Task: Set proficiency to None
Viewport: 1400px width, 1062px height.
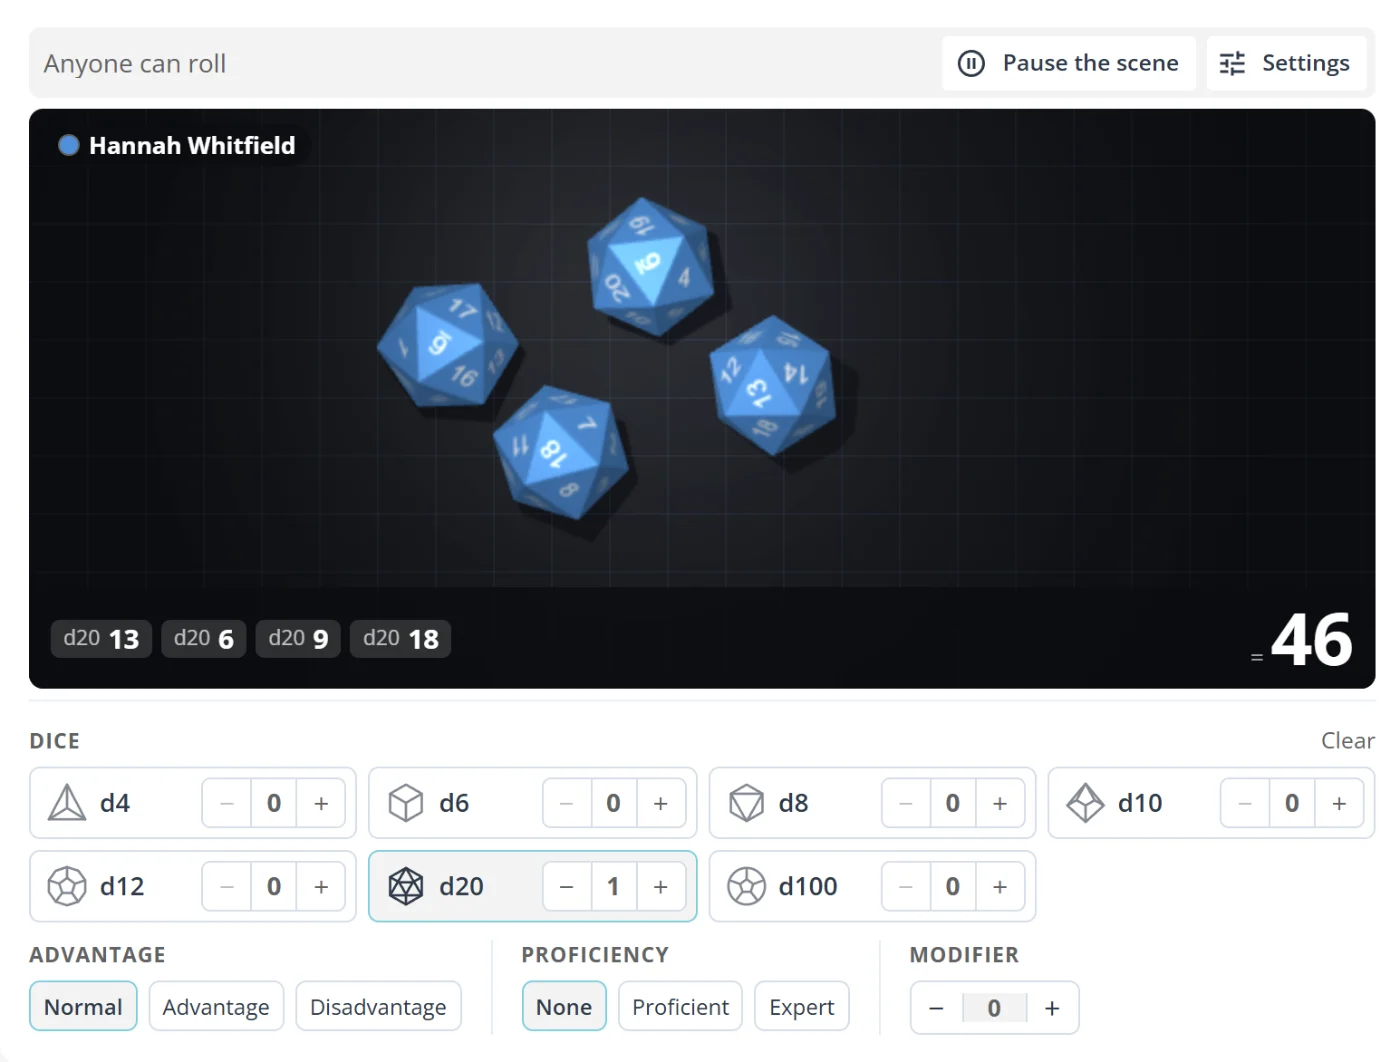Action: (564, 1007)
